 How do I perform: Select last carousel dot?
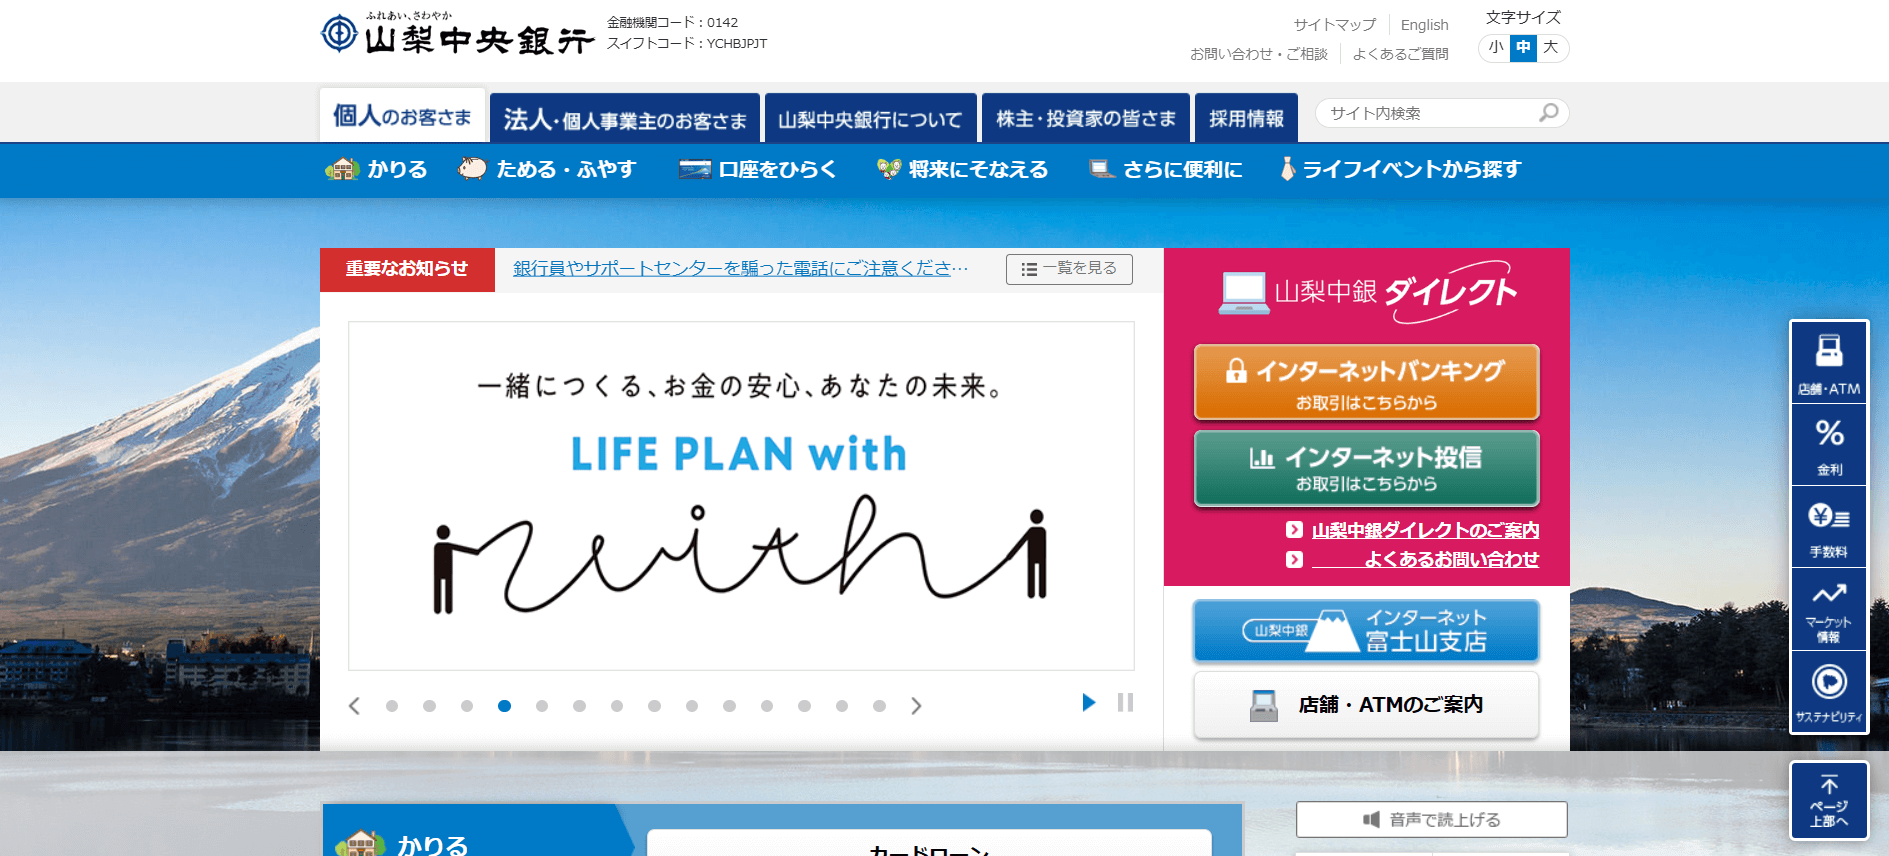879,706
